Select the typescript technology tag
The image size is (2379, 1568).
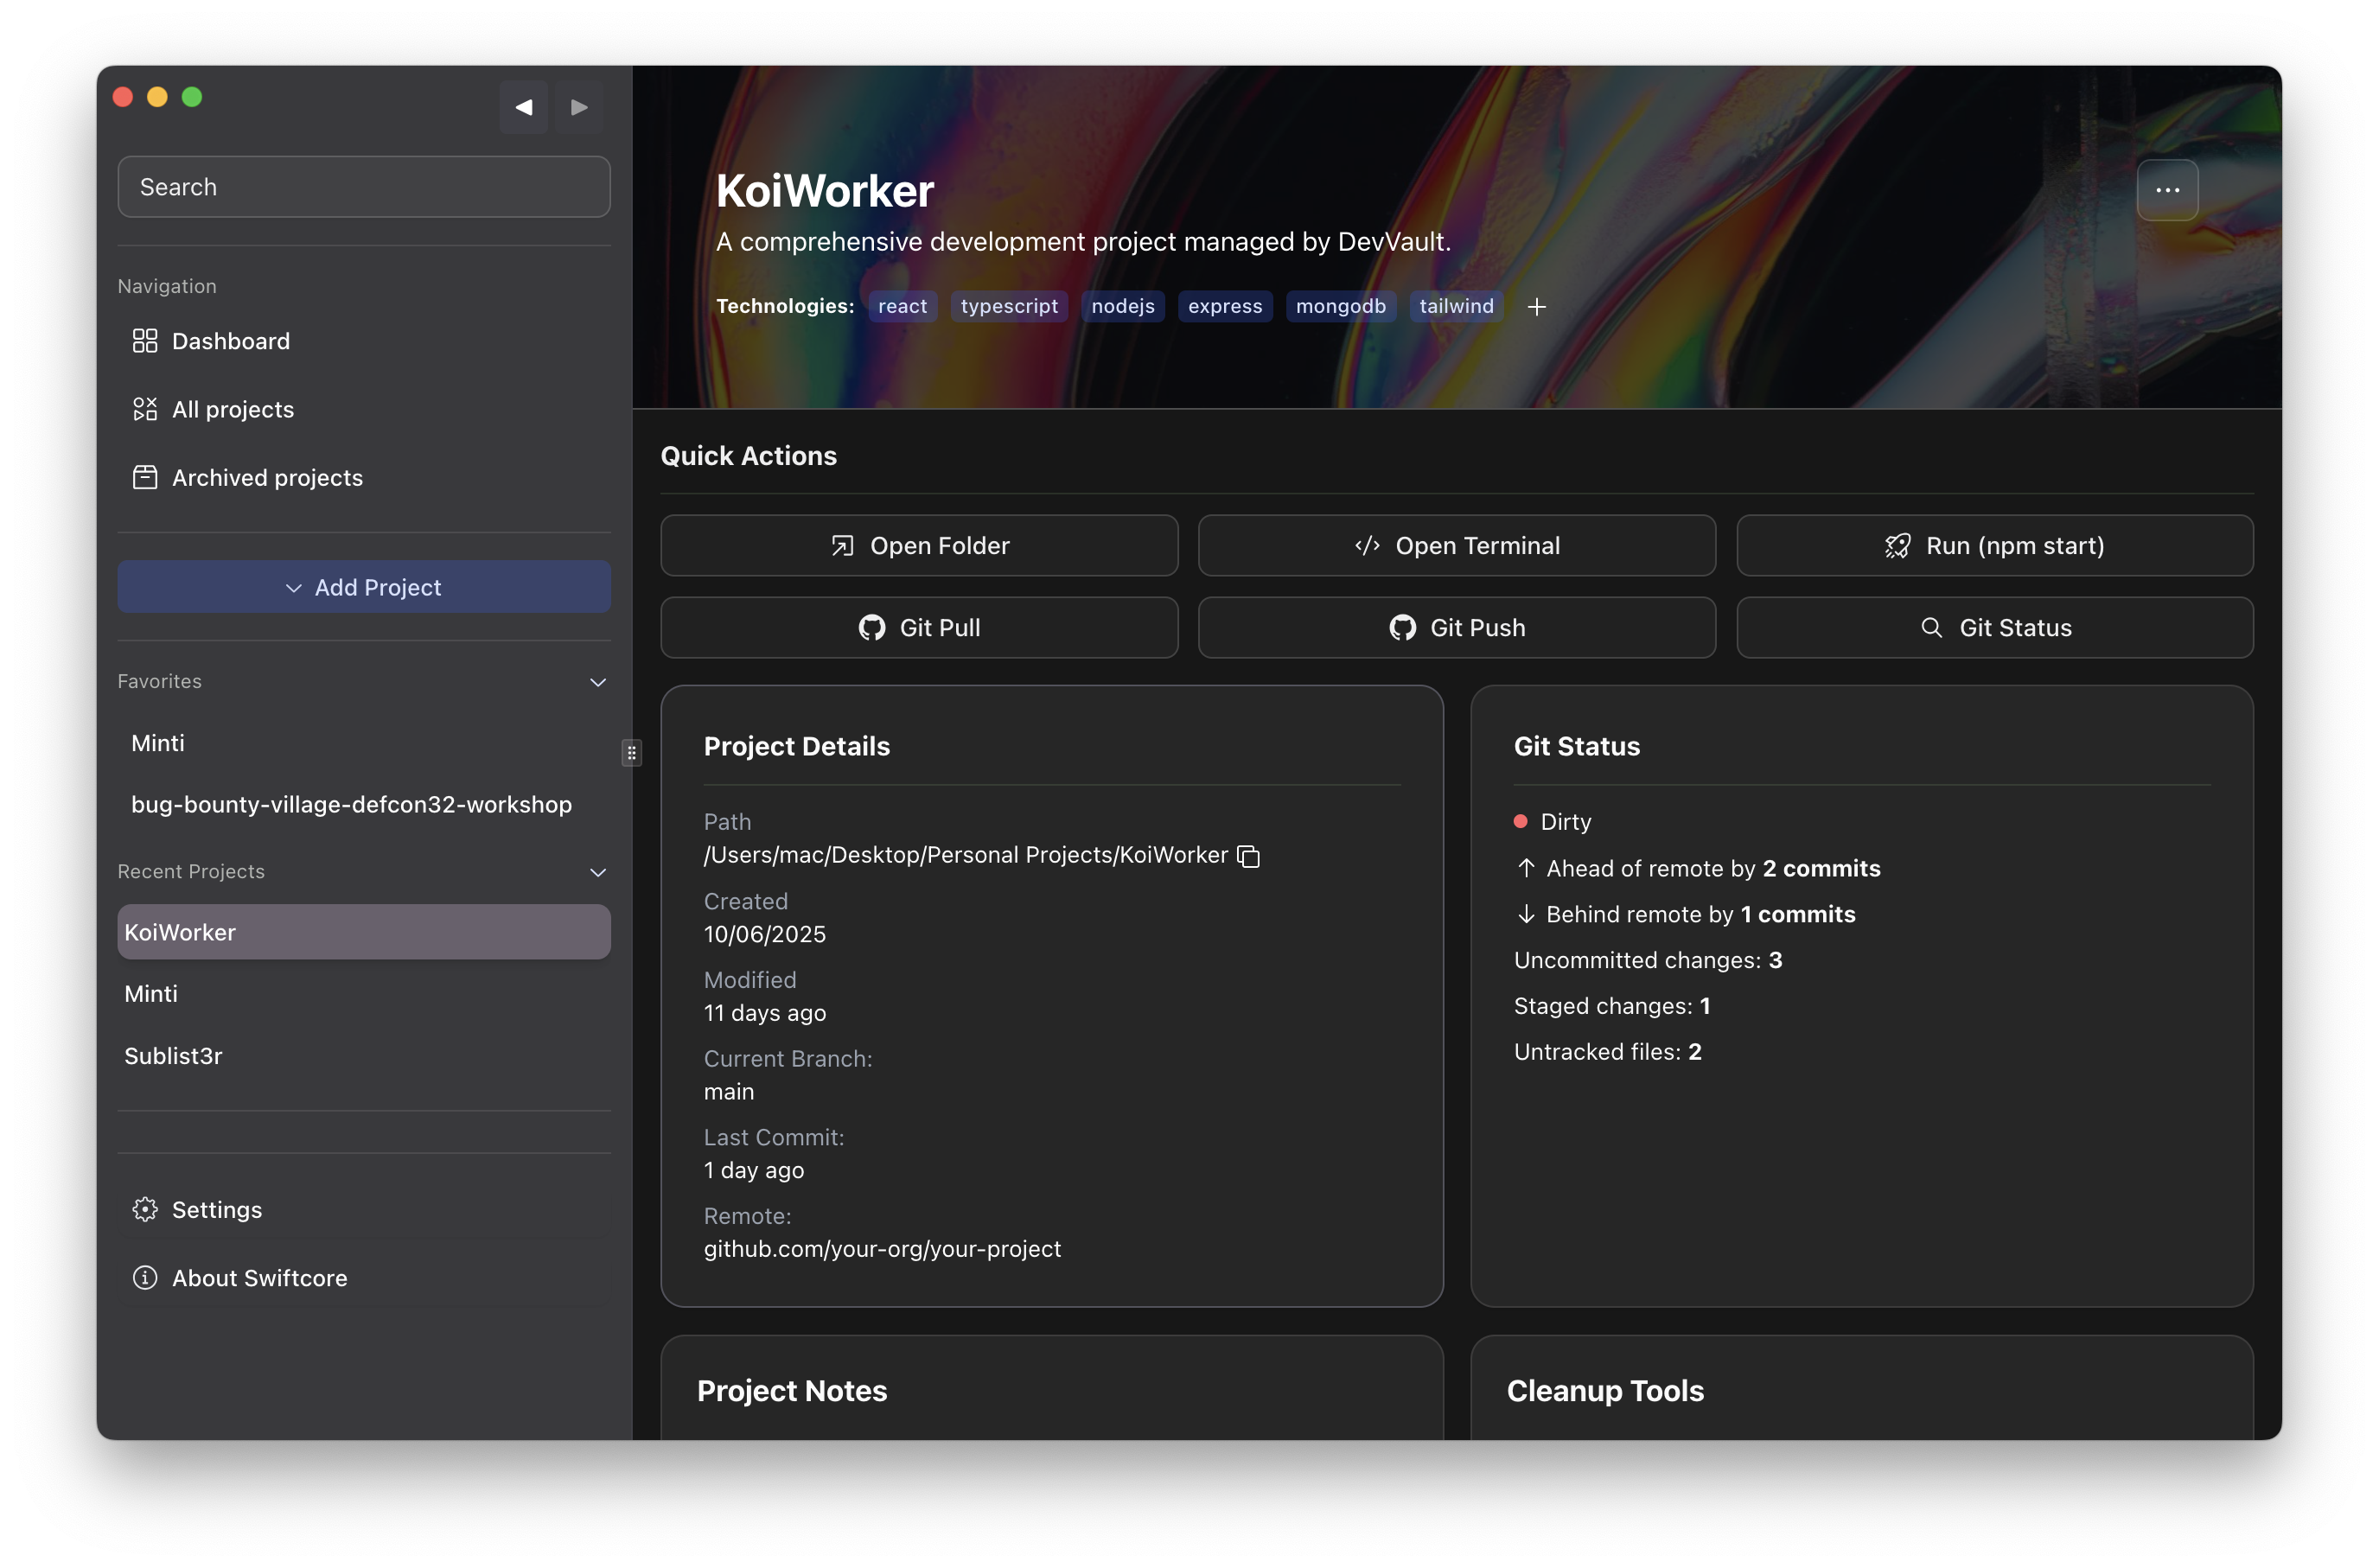point(1008,306)
